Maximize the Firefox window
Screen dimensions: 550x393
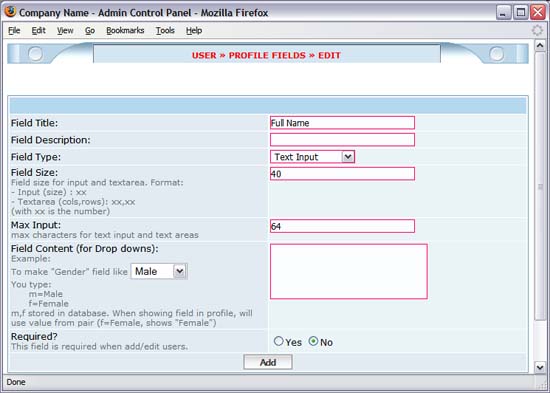point(521,13)
